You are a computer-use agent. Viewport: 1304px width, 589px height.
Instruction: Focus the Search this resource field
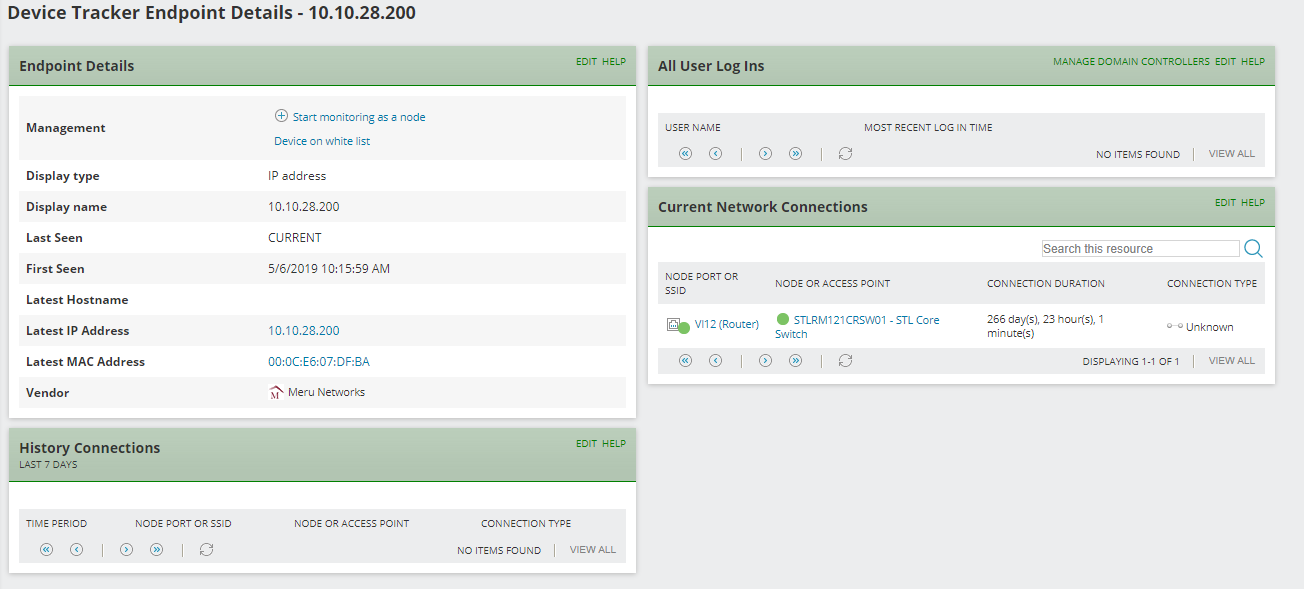[1140, 248]
